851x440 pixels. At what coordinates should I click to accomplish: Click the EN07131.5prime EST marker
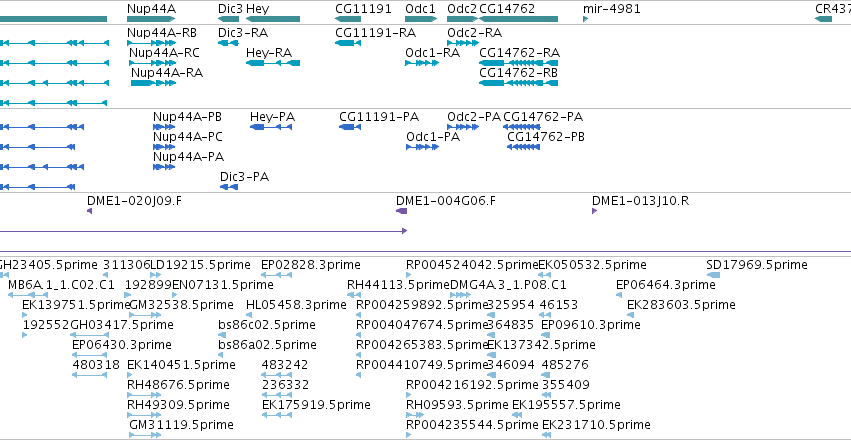click(x=175, y=295)
